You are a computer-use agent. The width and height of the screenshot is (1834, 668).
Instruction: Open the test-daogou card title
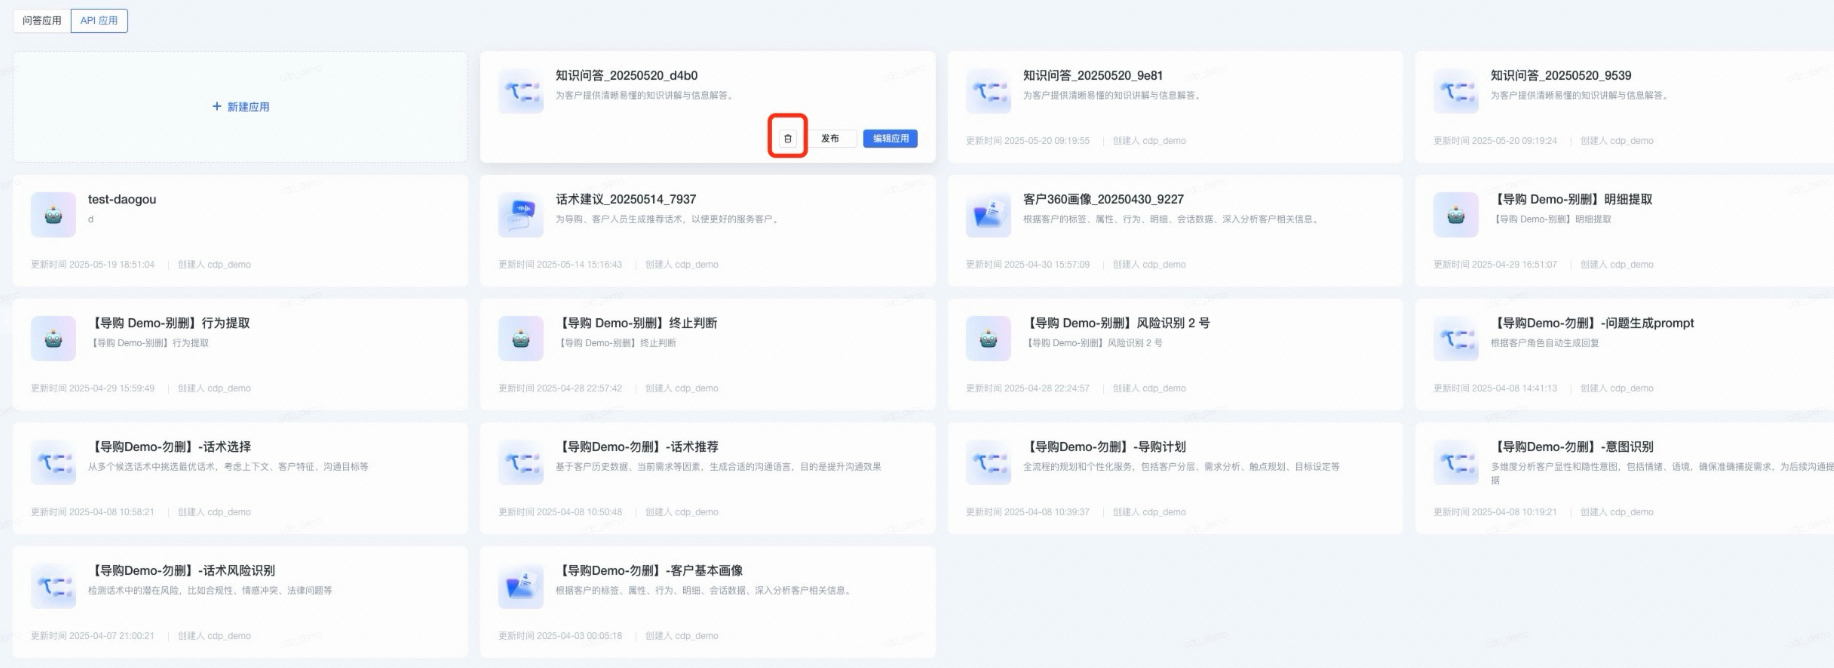(x=122, y=199)
